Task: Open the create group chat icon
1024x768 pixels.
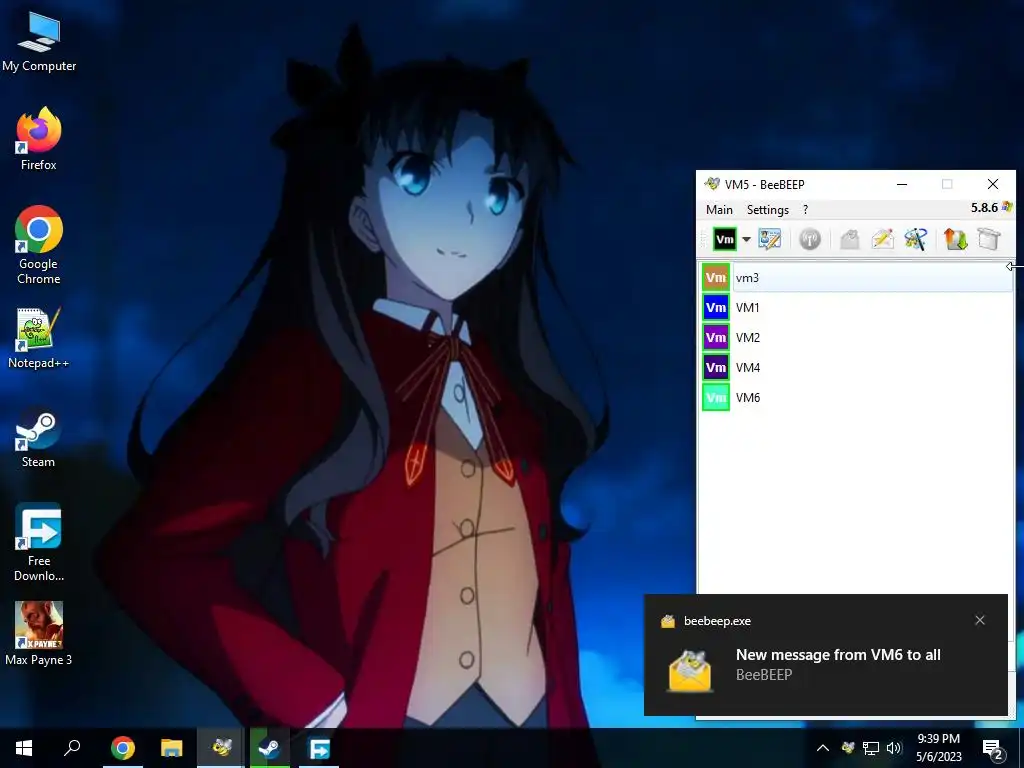Action: [916, 239]
